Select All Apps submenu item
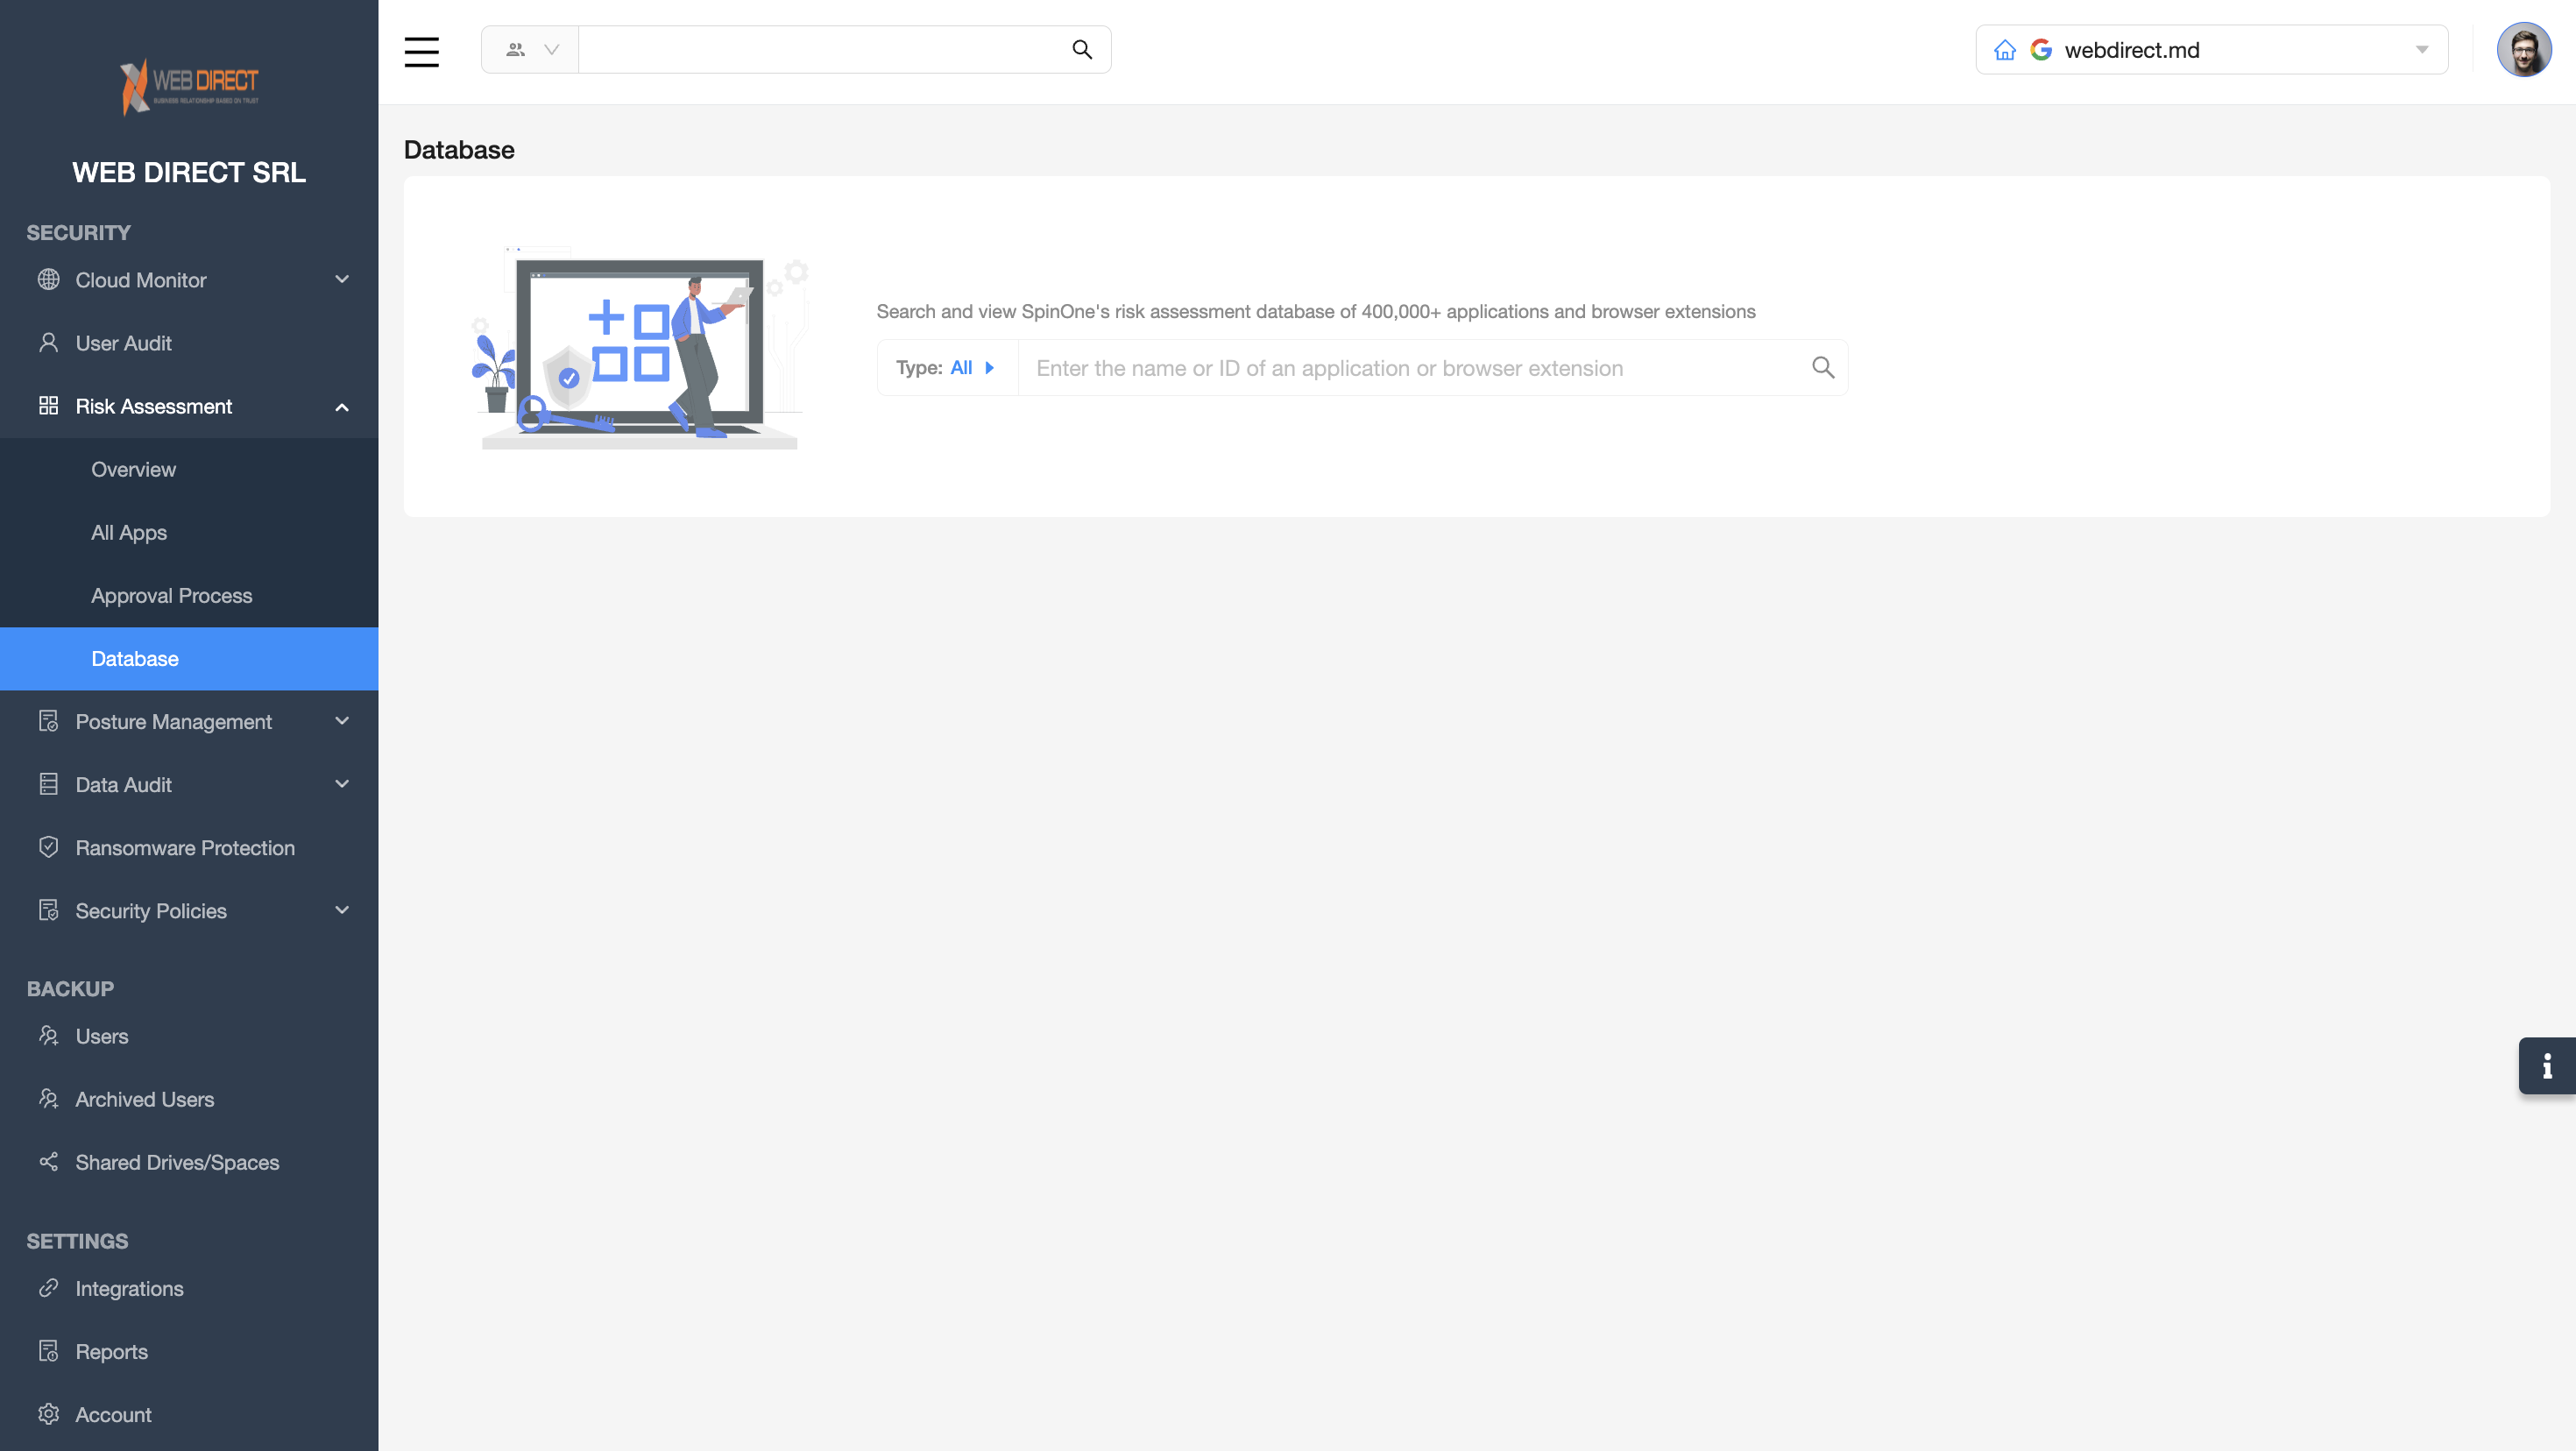This screenshot has width=2576, height=1451. [129, 532]
